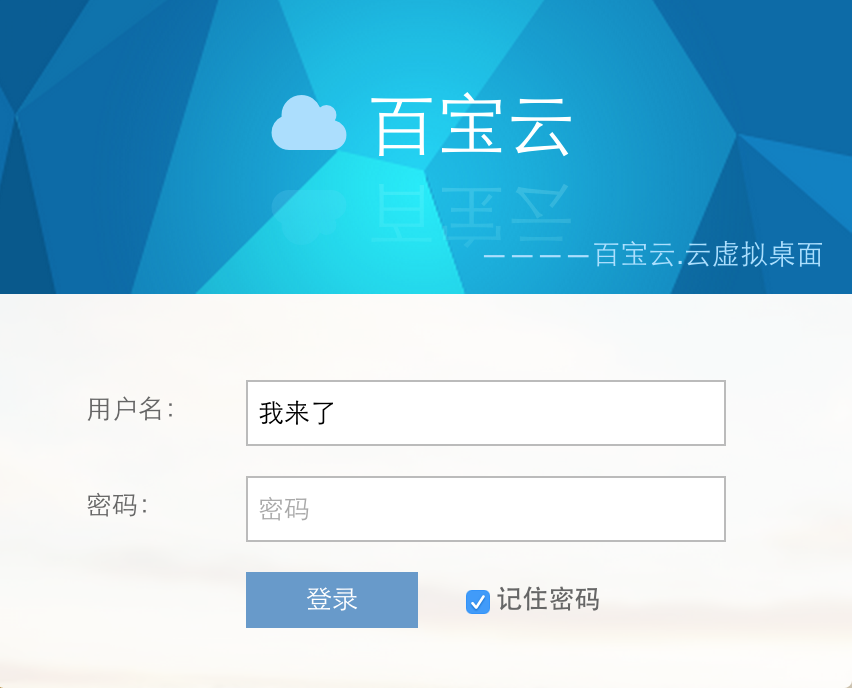
Task: Click the 百 character in the title
Action: tap(402, 126)
